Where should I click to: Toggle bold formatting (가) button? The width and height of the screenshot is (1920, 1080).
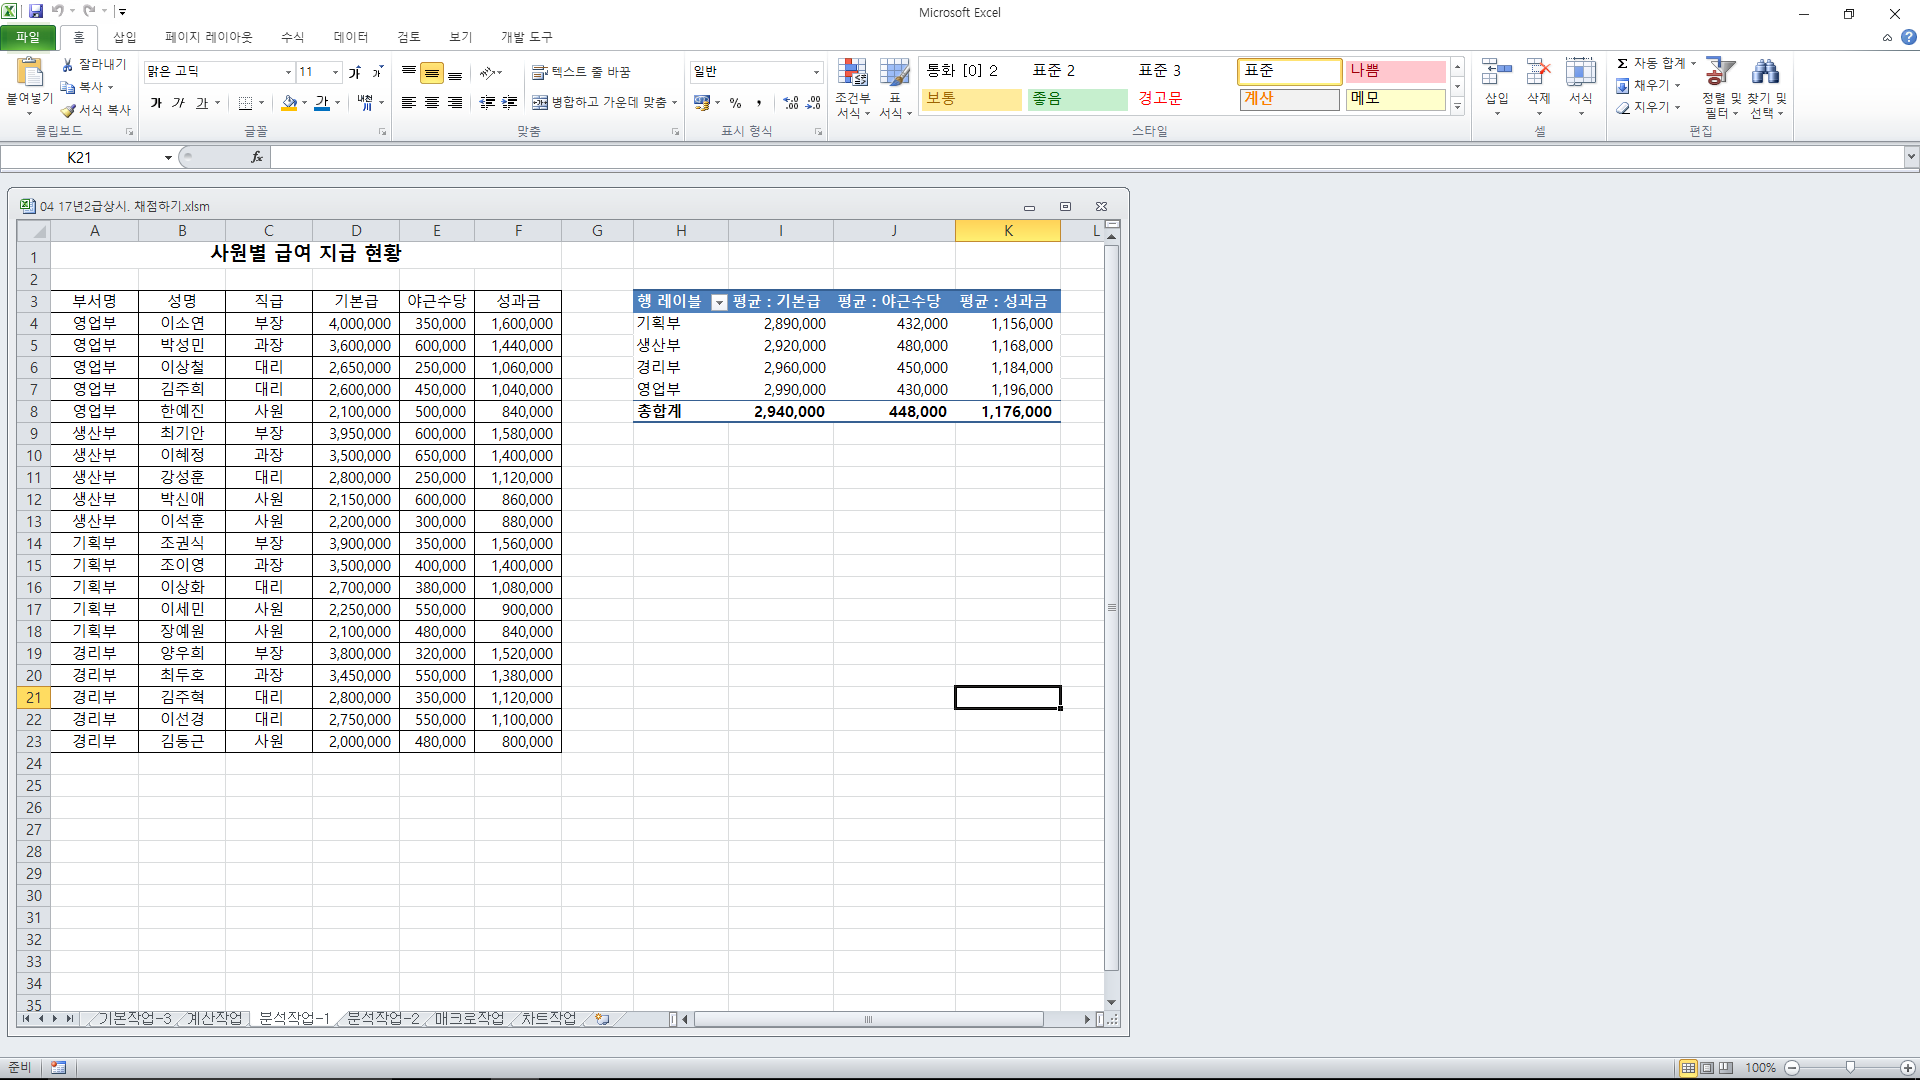pyautogui.click(x=156, y=103)
